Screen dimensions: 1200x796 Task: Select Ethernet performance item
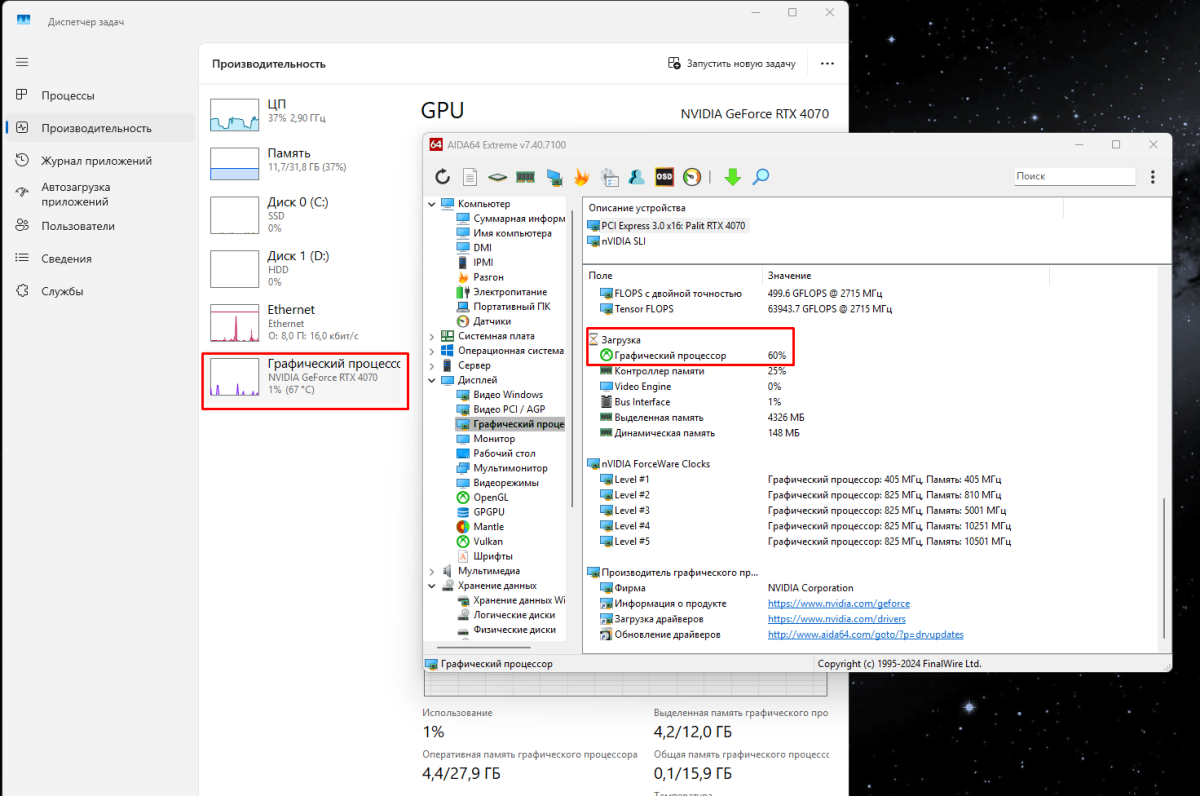click(x=304, y=323)
